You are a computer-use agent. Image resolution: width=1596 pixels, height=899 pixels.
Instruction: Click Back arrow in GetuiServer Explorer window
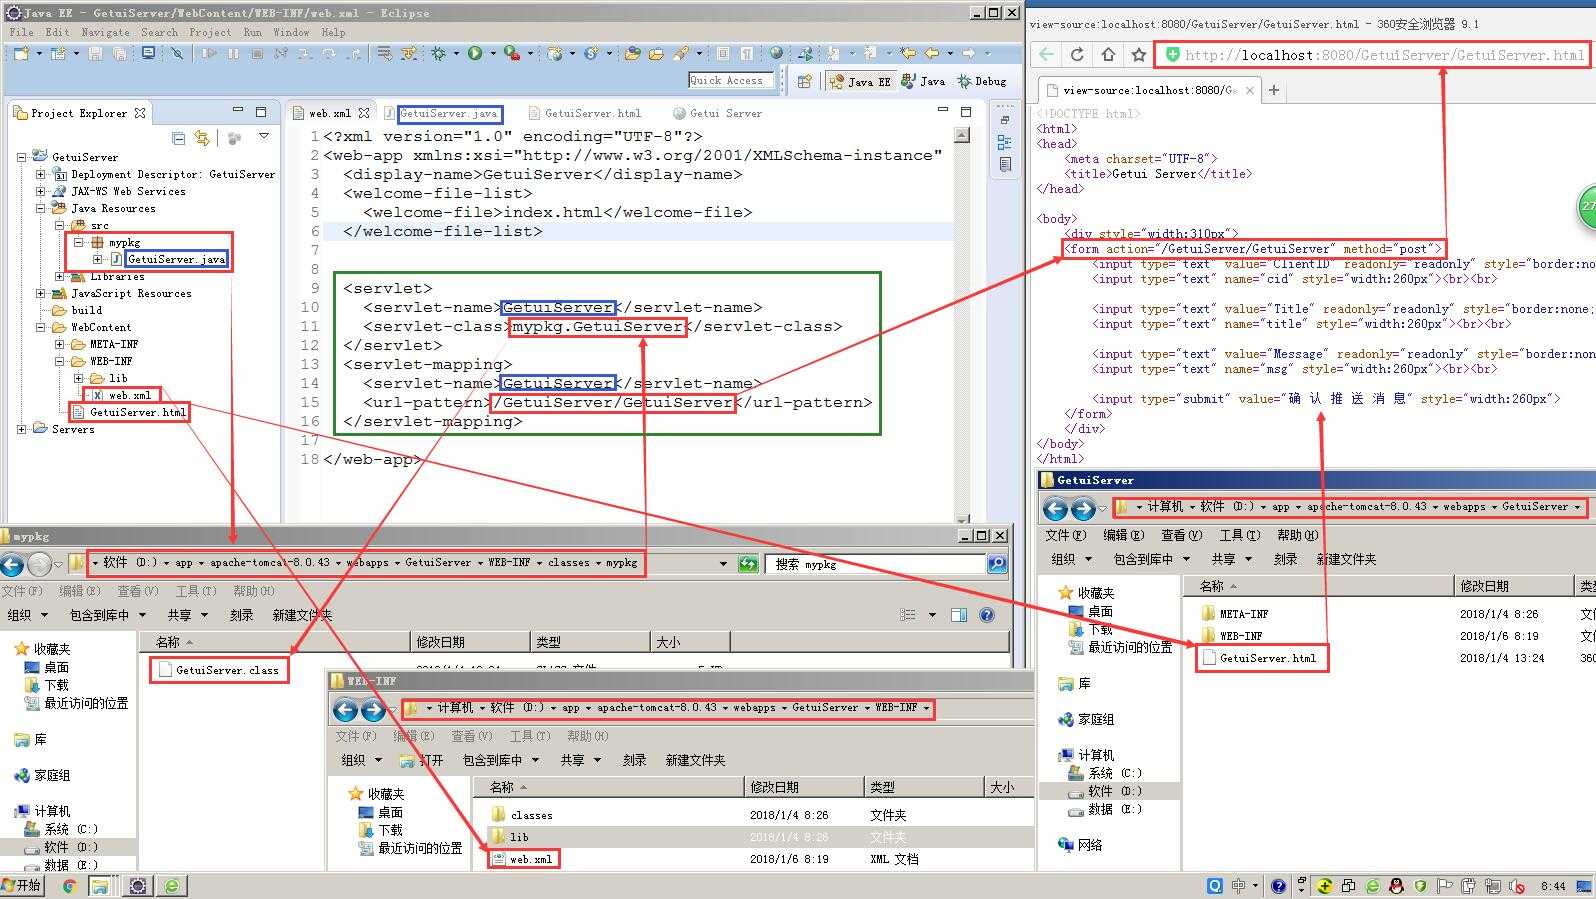[x=1055, y=509]
